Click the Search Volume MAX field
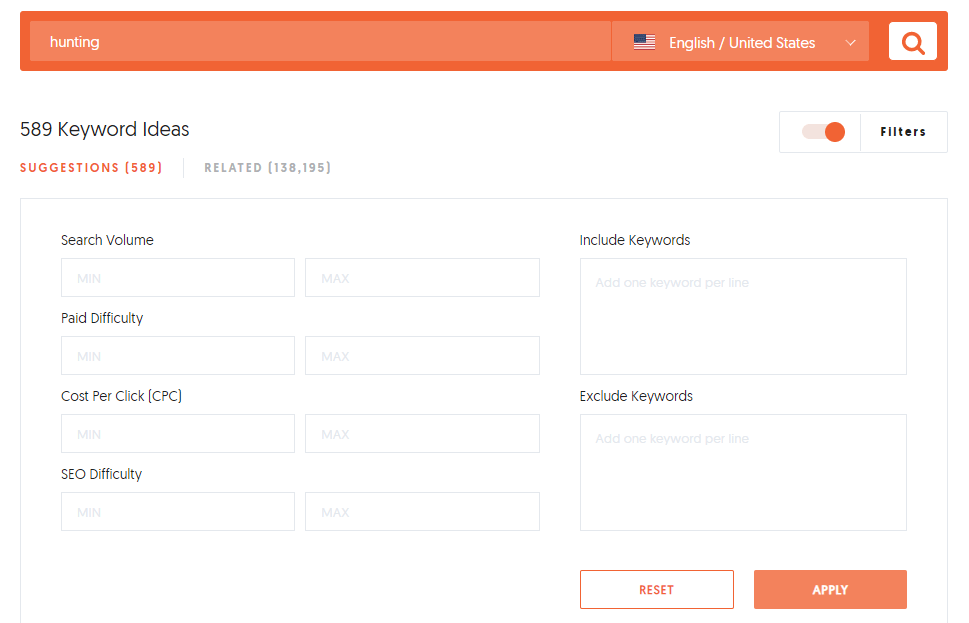The width and height of the screenshot is (969, 623). (422, 278)
